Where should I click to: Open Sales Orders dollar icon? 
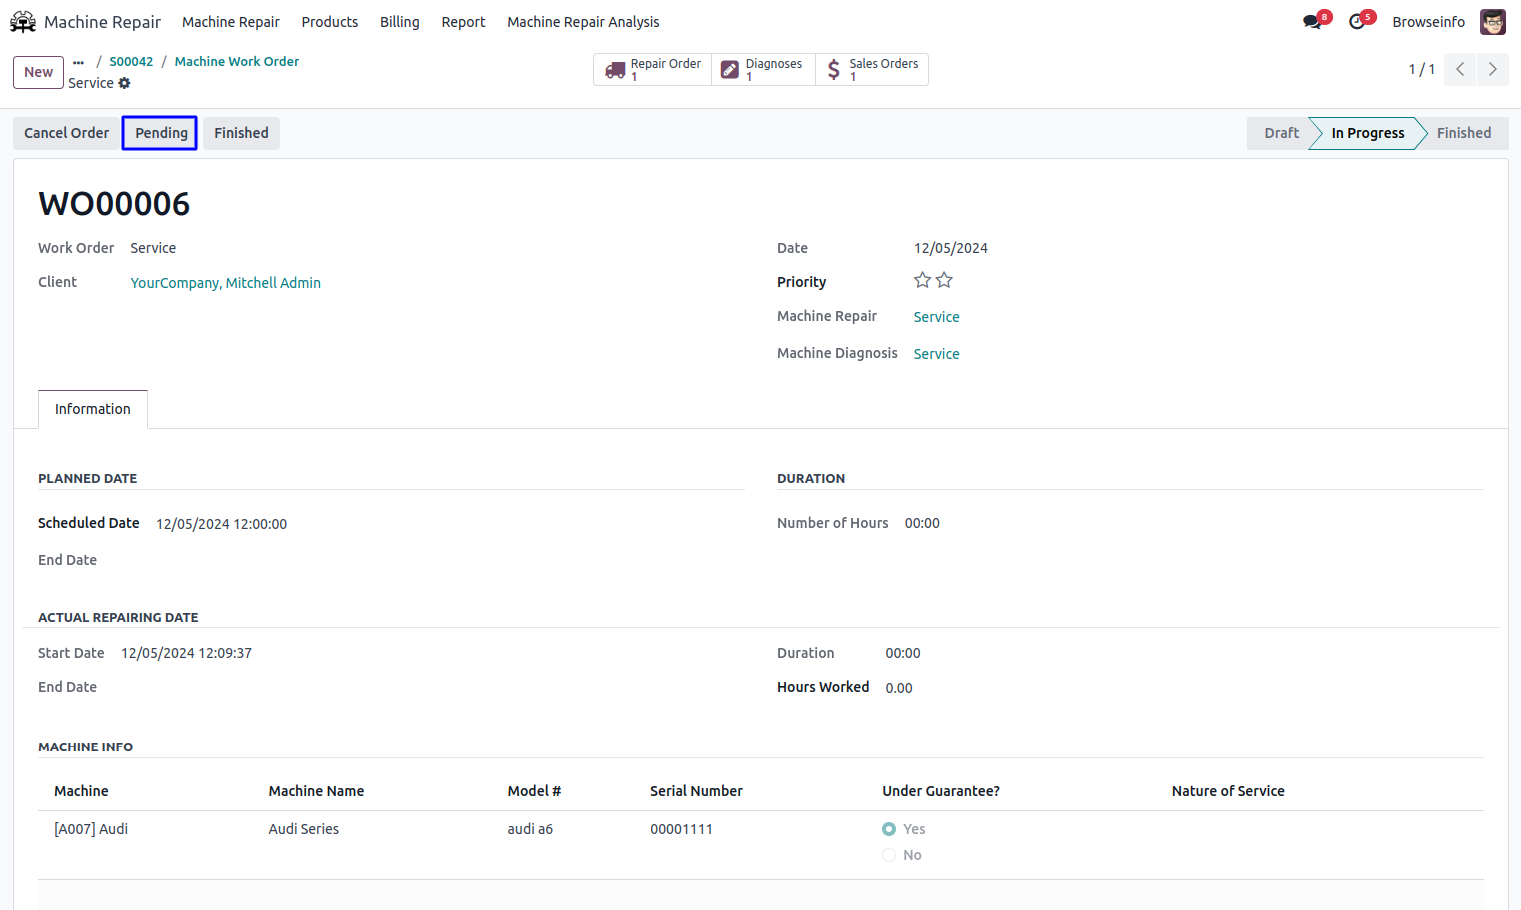834,70
